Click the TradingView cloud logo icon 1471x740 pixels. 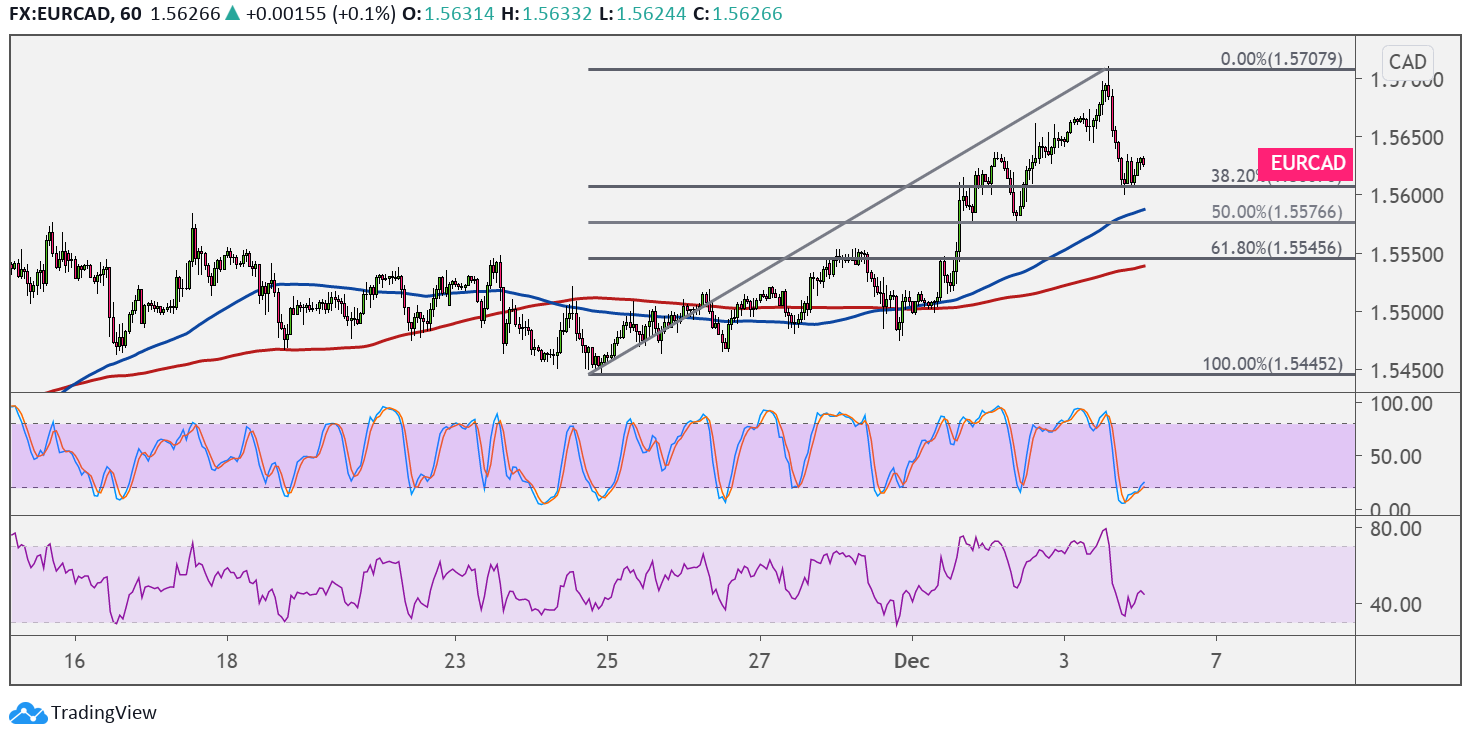[x=27, y=713]
